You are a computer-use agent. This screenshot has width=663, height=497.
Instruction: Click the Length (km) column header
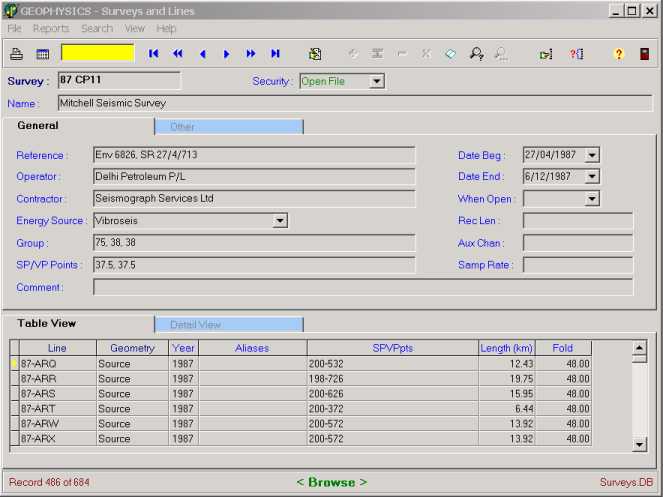(x=507, y=348)
